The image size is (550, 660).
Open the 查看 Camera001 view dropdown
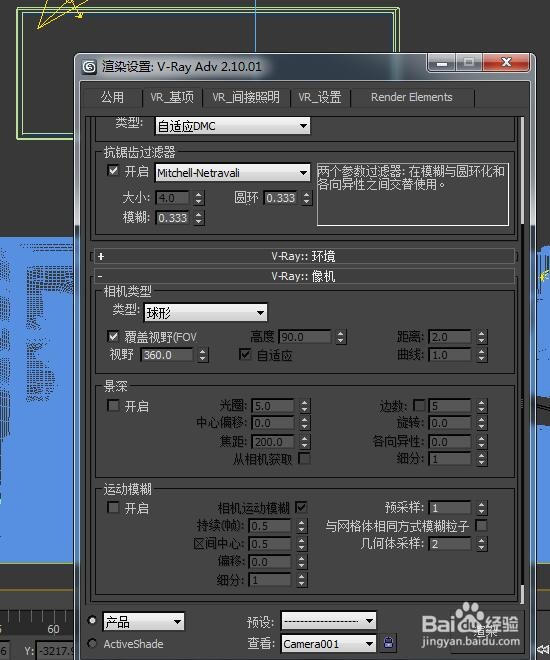pyautogui.click(x=329, y=644)
